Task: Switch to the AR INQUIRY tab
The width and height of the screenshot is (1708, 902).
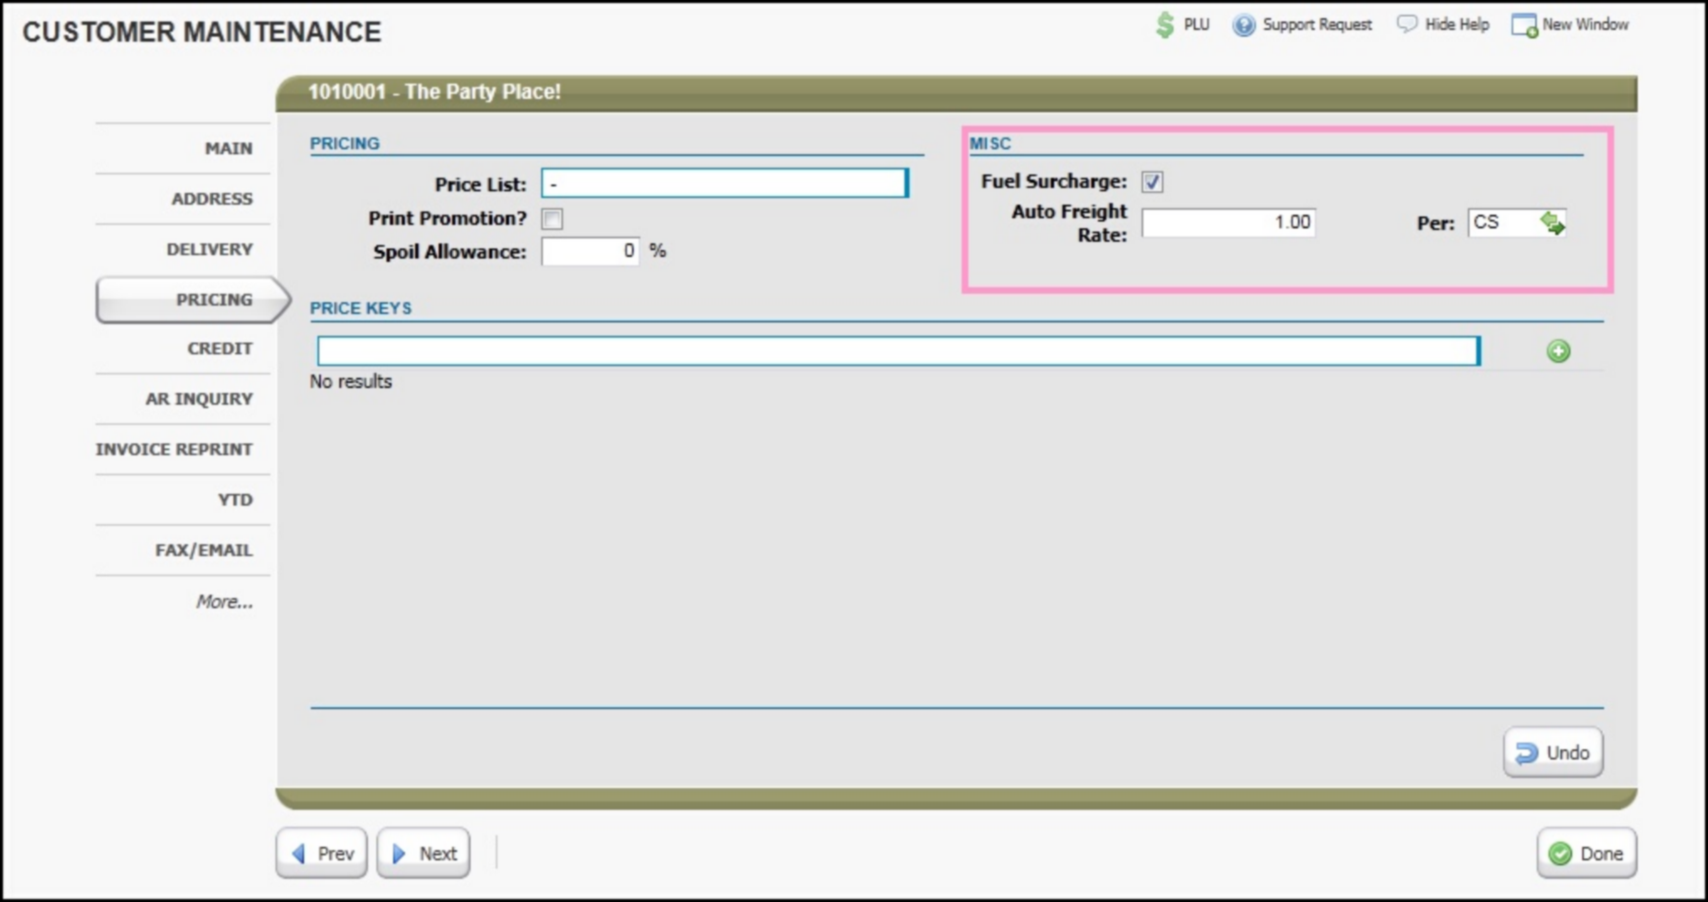Action: tap(199, 399)
